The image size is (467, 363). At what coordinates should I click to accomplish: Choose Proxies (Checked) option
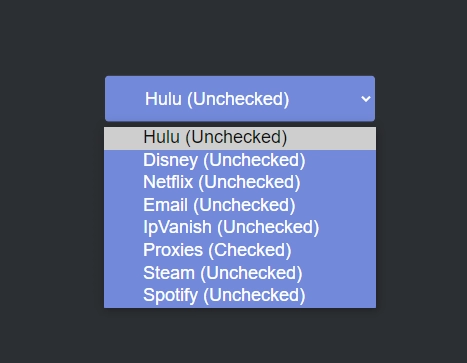click(240, 250)
